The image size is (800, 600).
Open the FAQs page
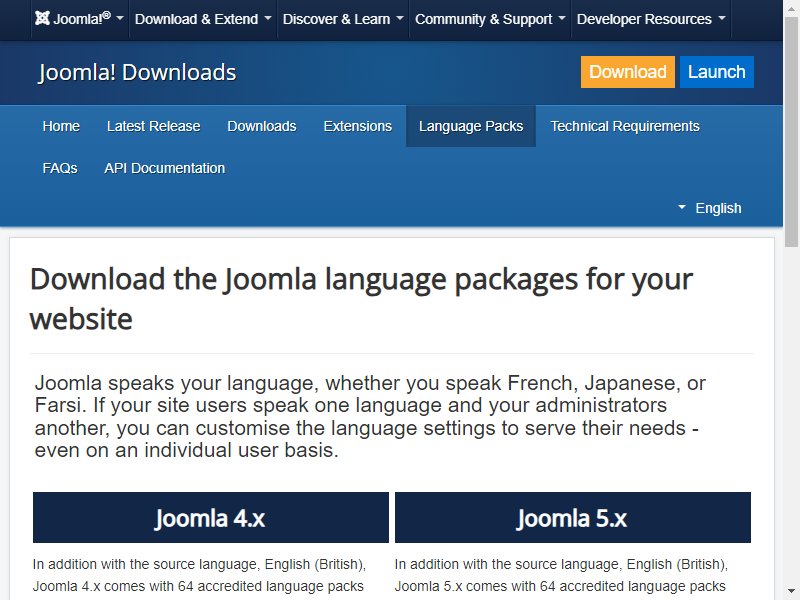(60, 168)
